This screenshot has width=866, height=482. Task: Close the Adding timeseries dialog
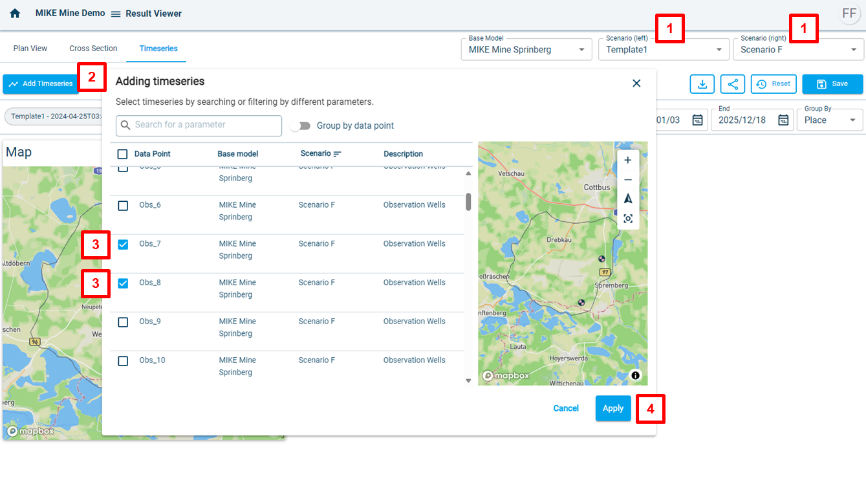(636, 83)
